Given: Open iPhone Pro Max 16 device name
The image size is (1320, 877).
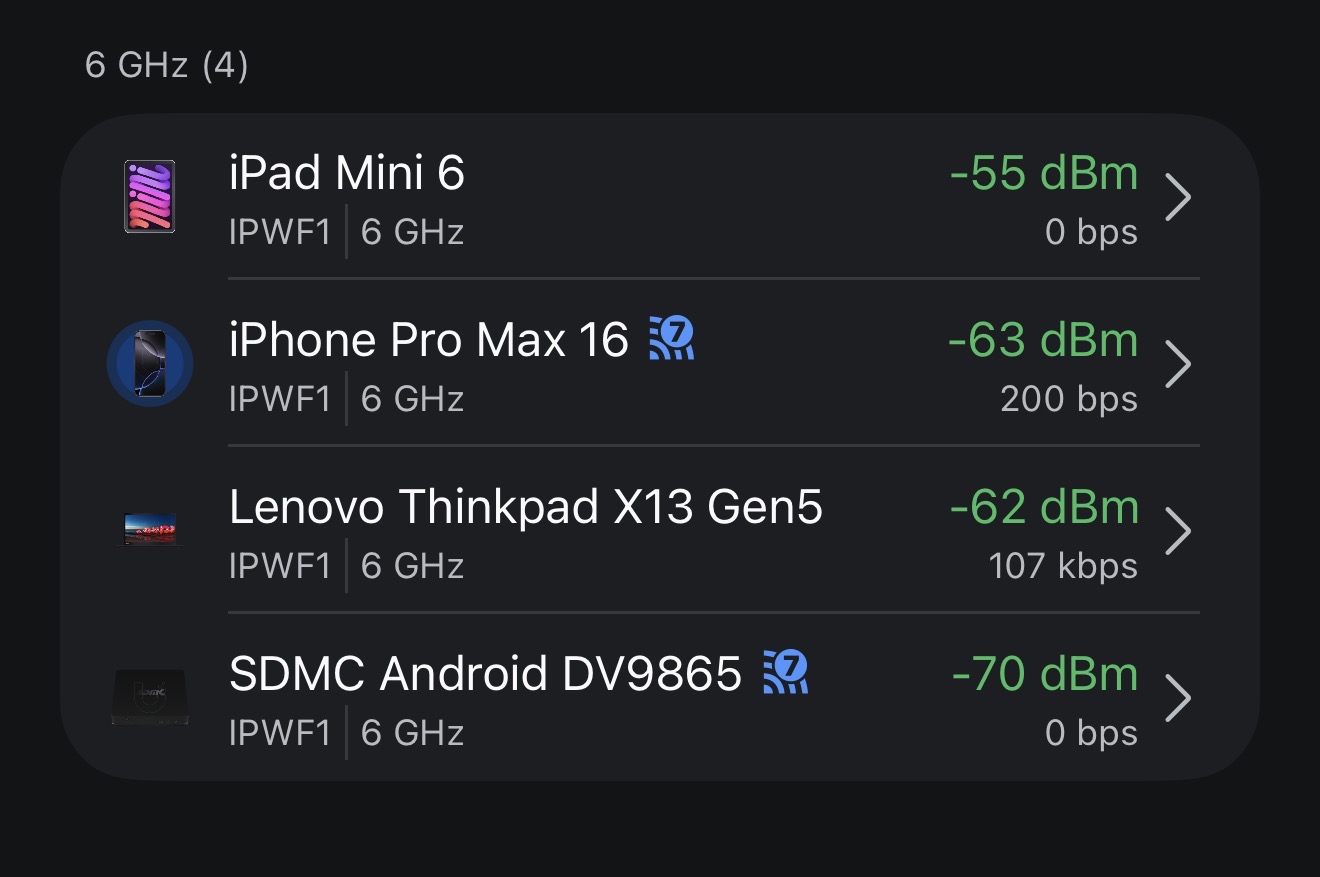Looking at the screenshot, I should [x=428, y=341].
